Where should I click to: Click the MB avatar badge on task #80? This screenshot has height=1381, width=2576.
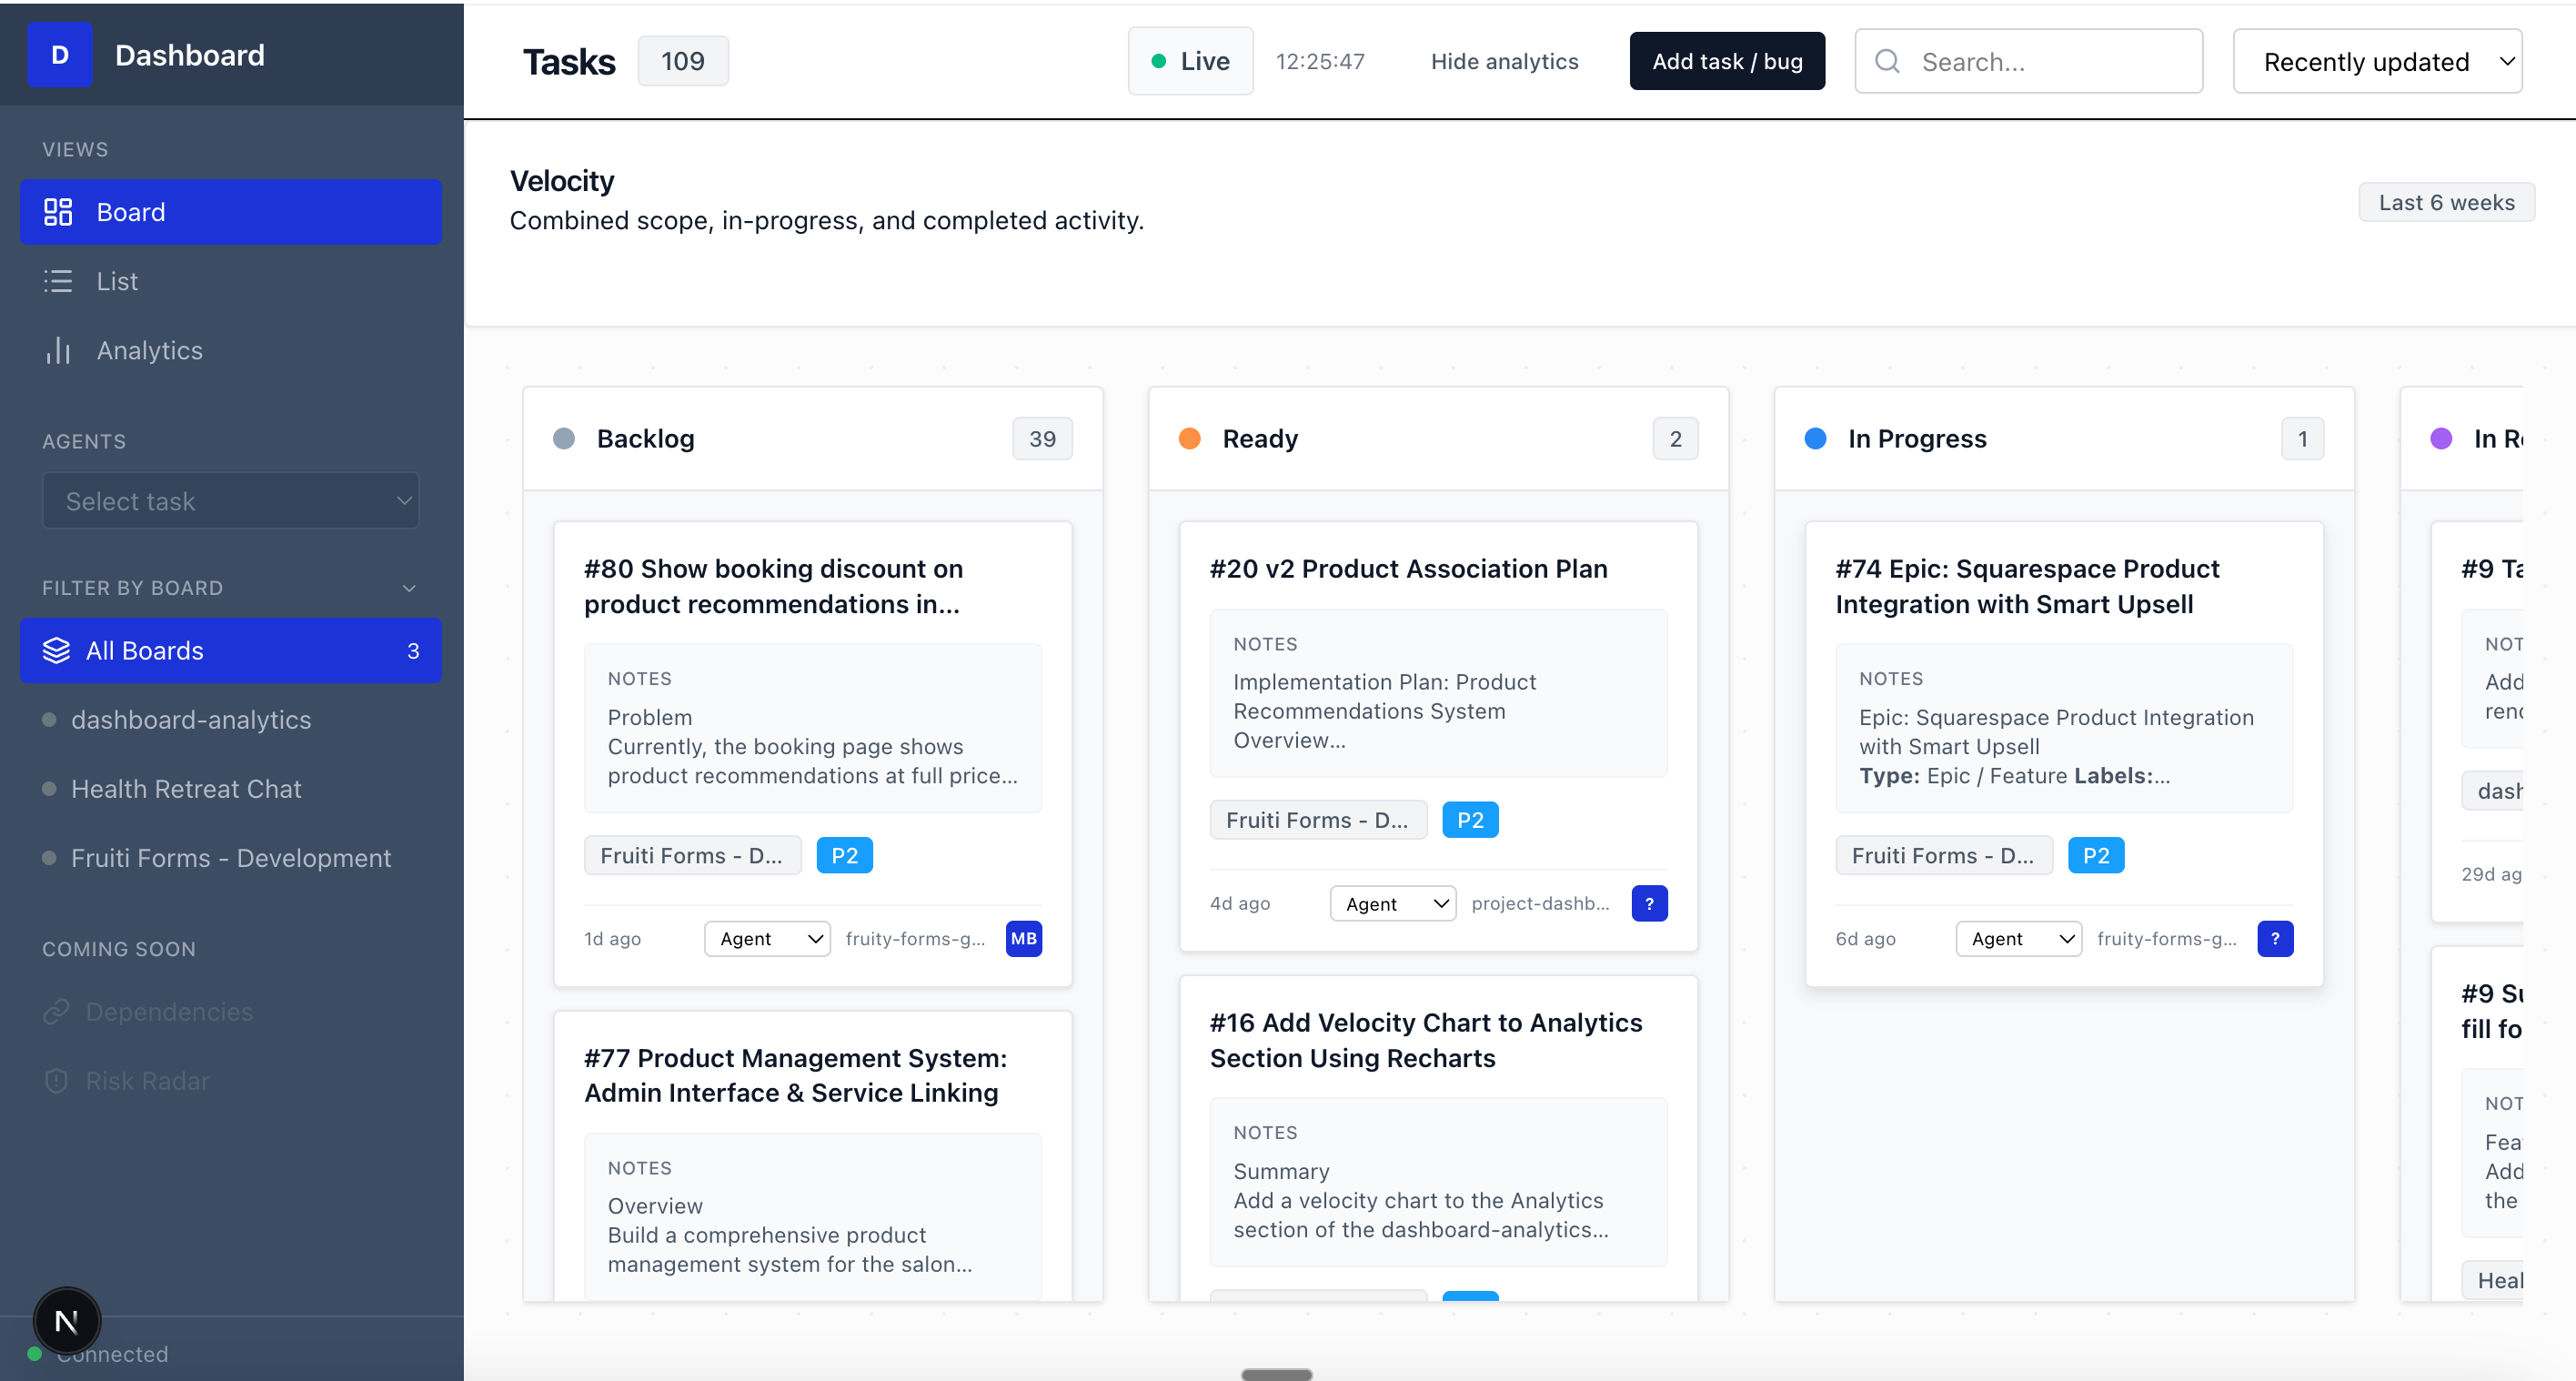coord(1023,938)
